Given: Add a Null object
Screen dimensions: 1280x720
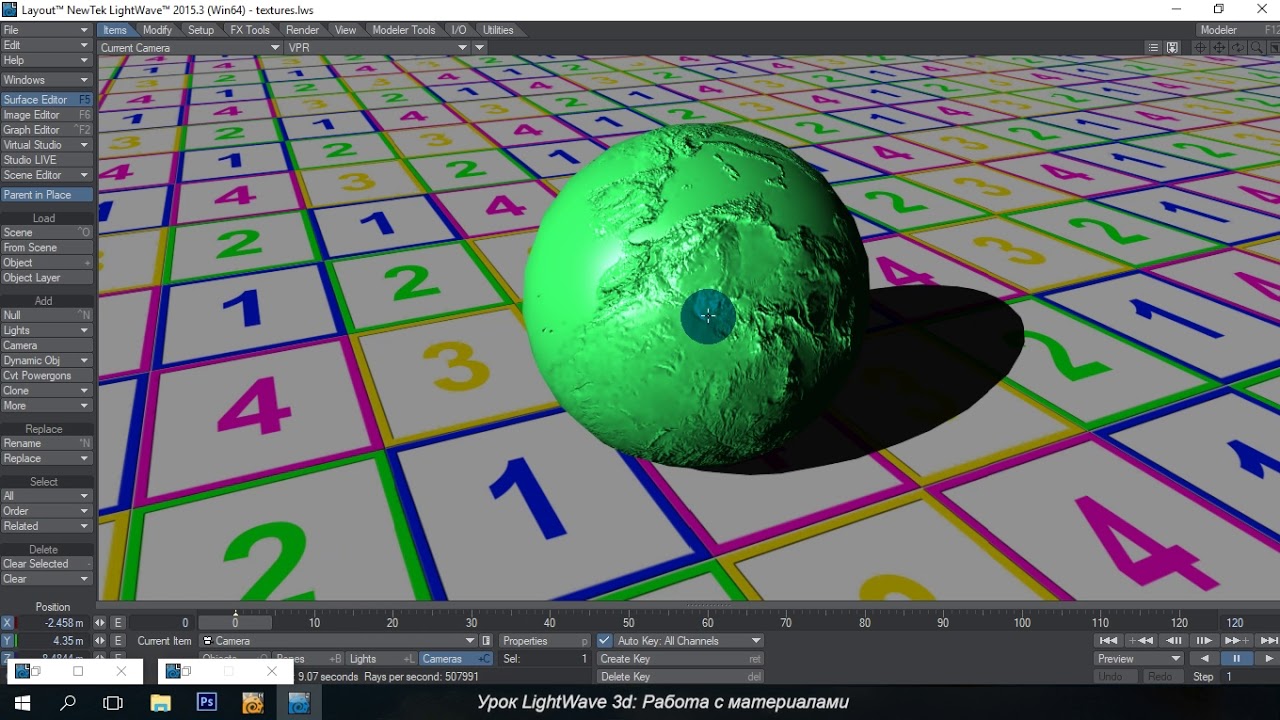Looking at the screenshot, I should click(x=47, y=315).
